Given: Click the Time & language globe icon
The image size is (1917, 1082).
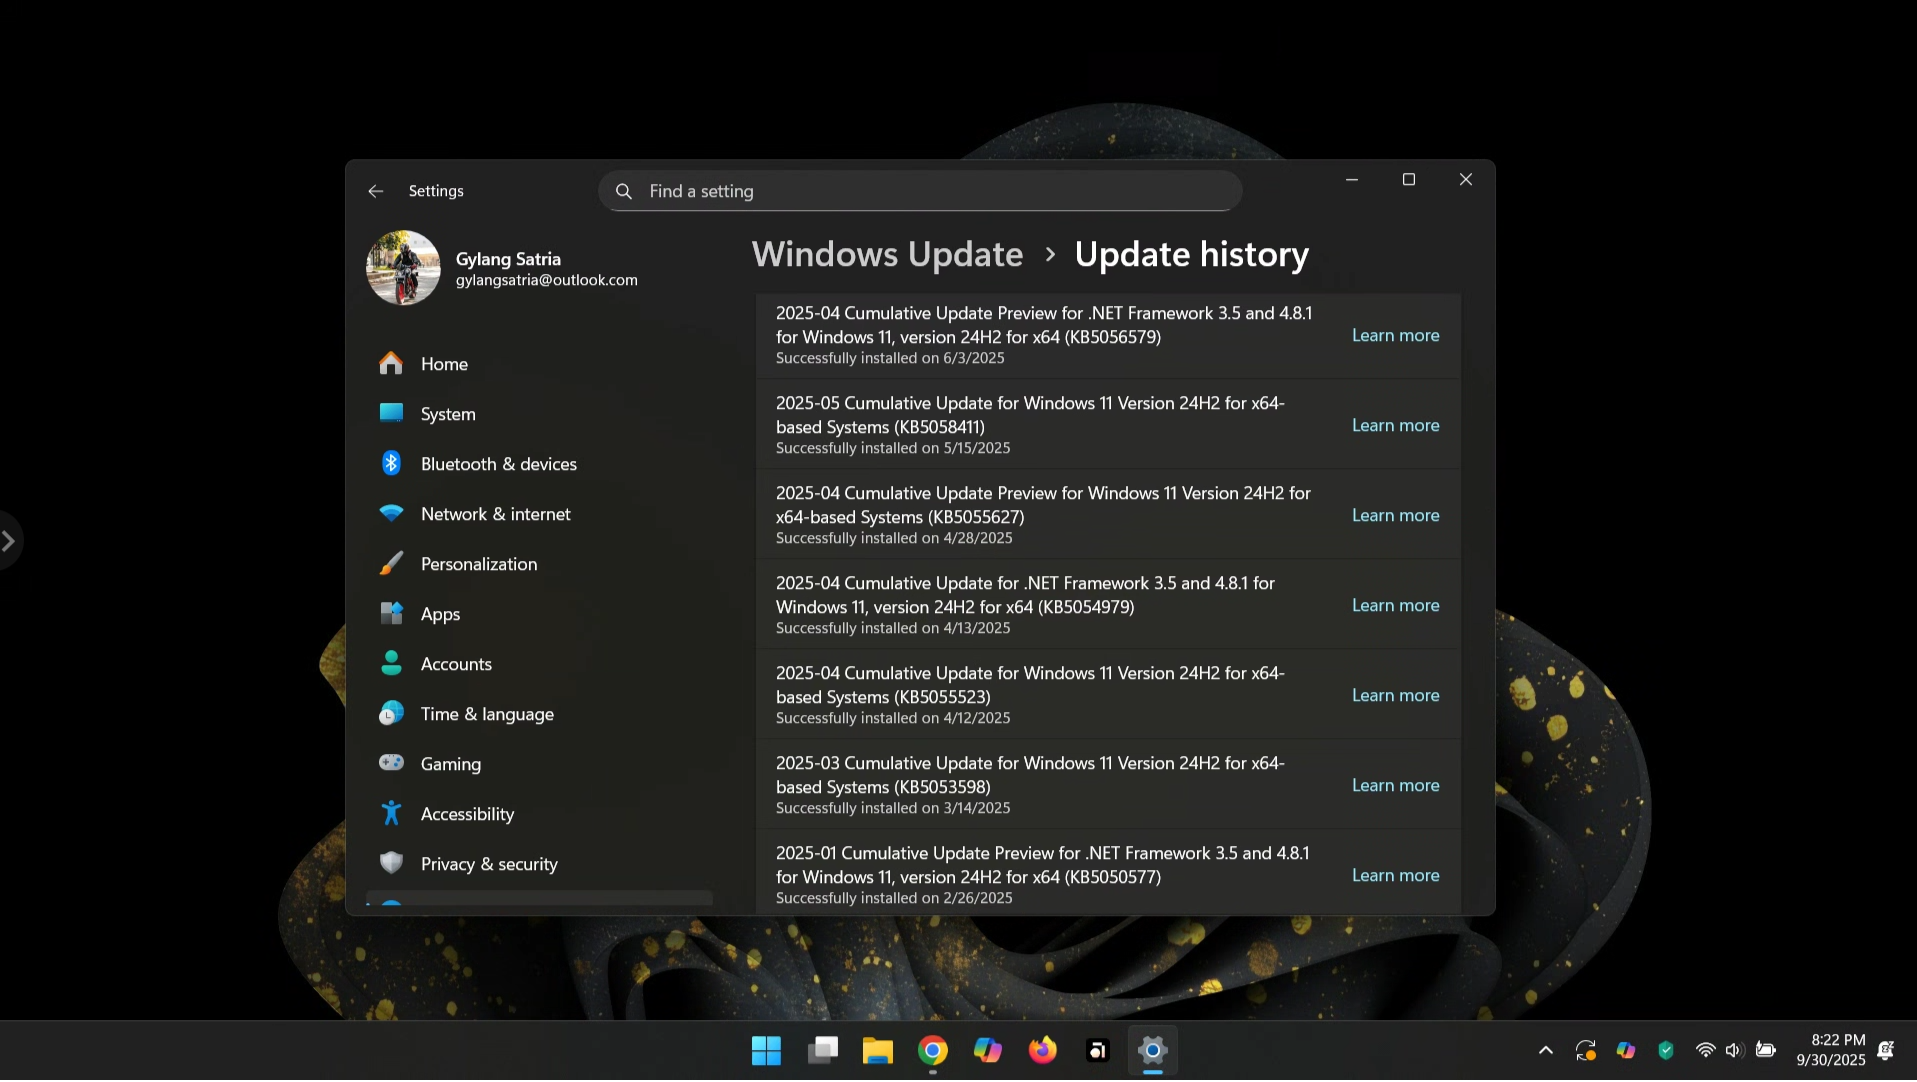Looking at the screenshot, I should click(391, 713).
